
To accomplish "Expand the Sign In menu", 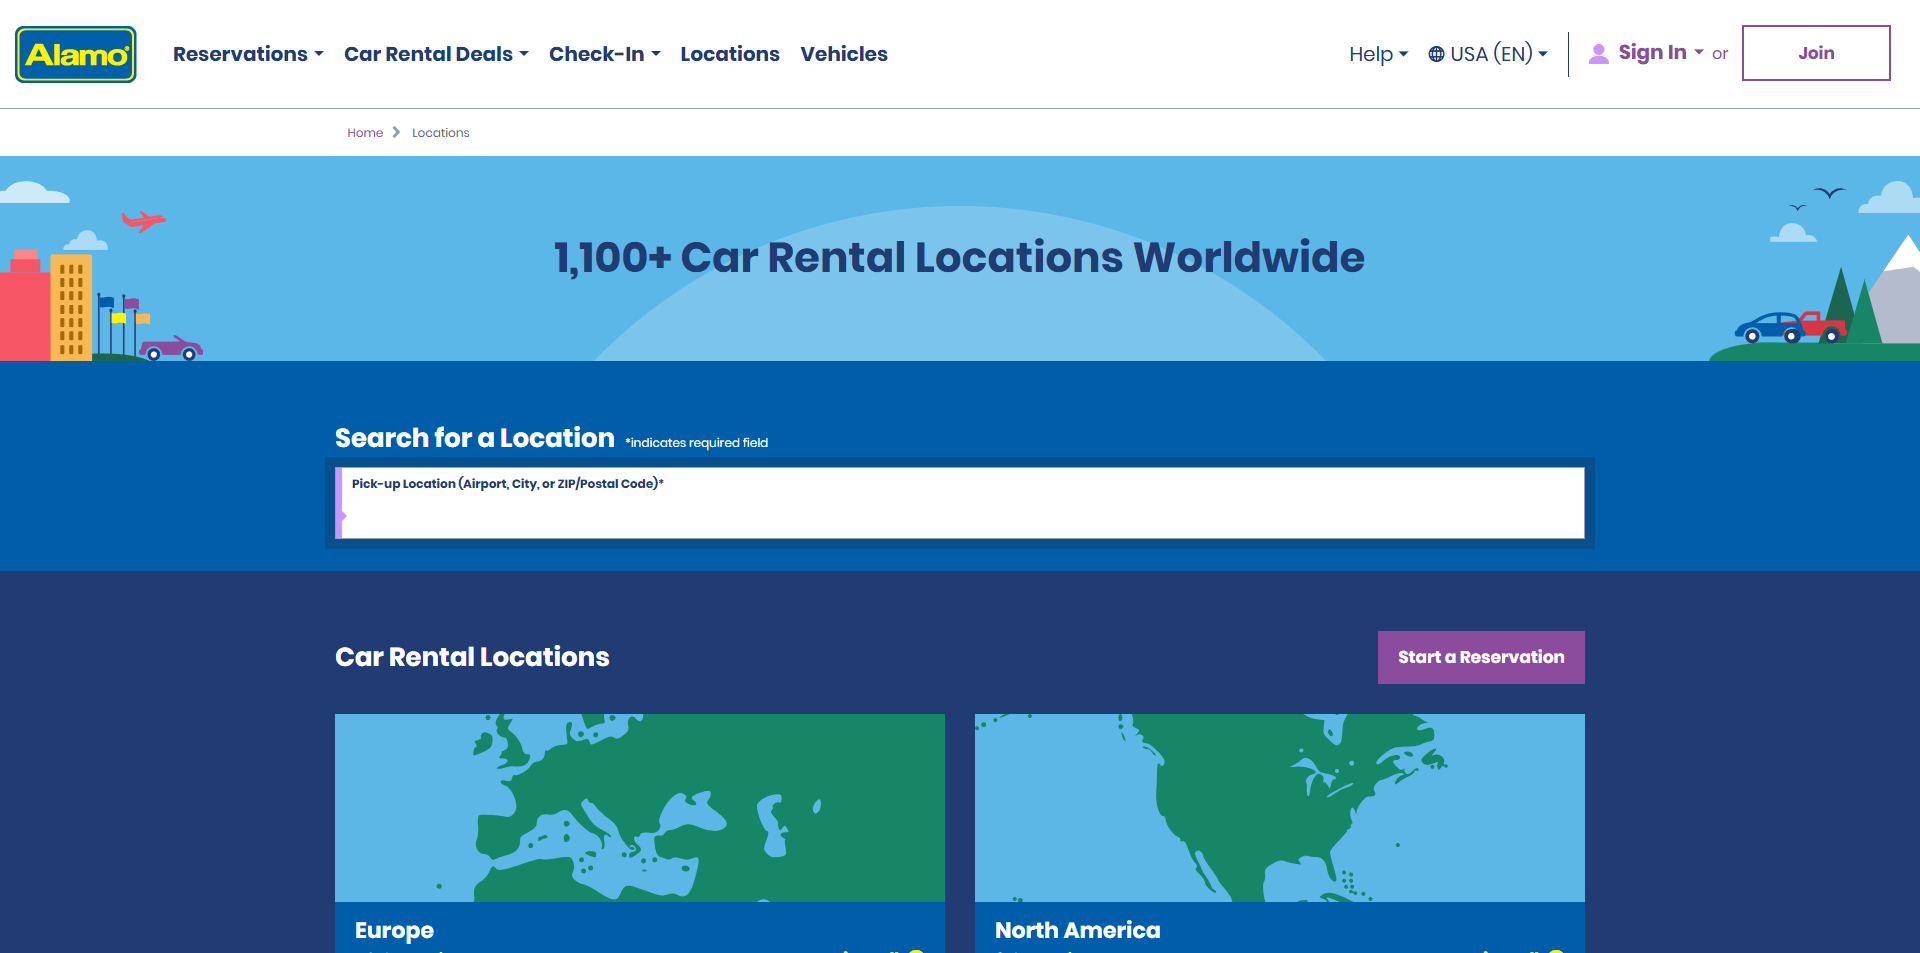I will (x=1660, y=53).
